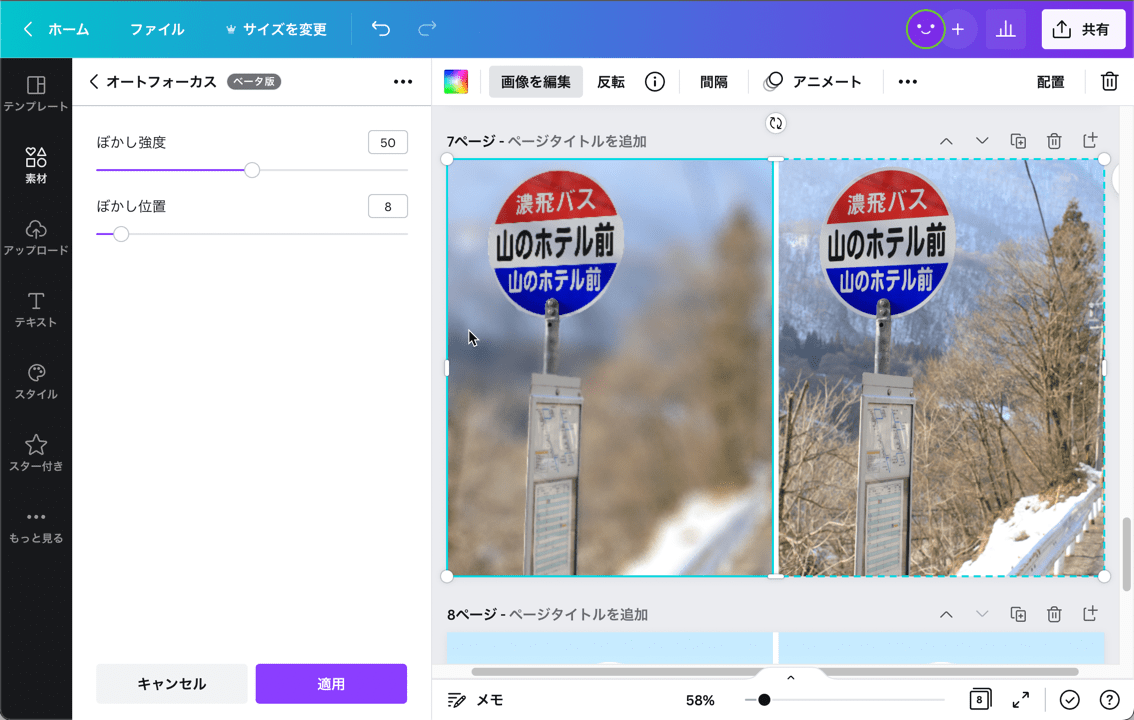
Task: Expand the bottom page thumbnails tray
Action: coord(790,677)
